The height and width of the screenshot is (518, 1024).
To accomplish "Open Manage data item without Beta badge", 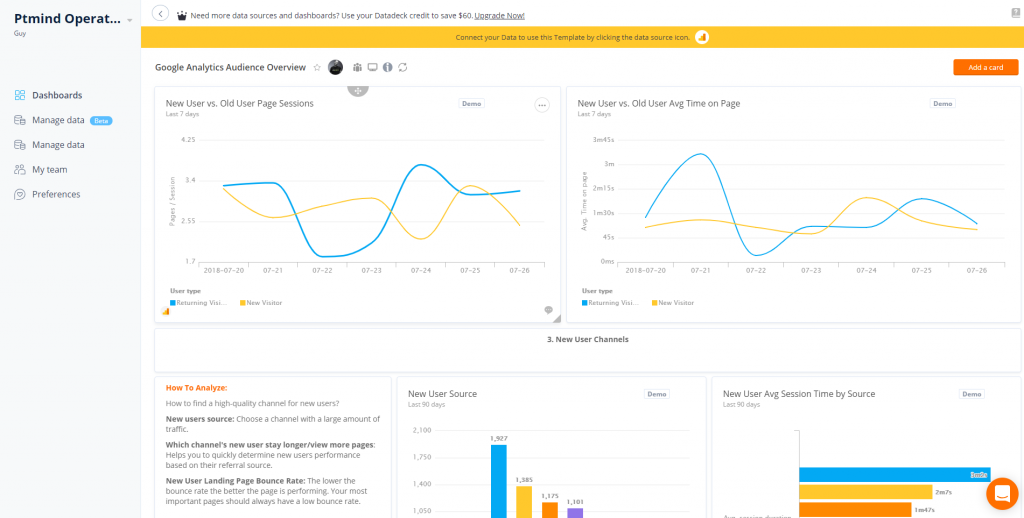I will [58, 145].
